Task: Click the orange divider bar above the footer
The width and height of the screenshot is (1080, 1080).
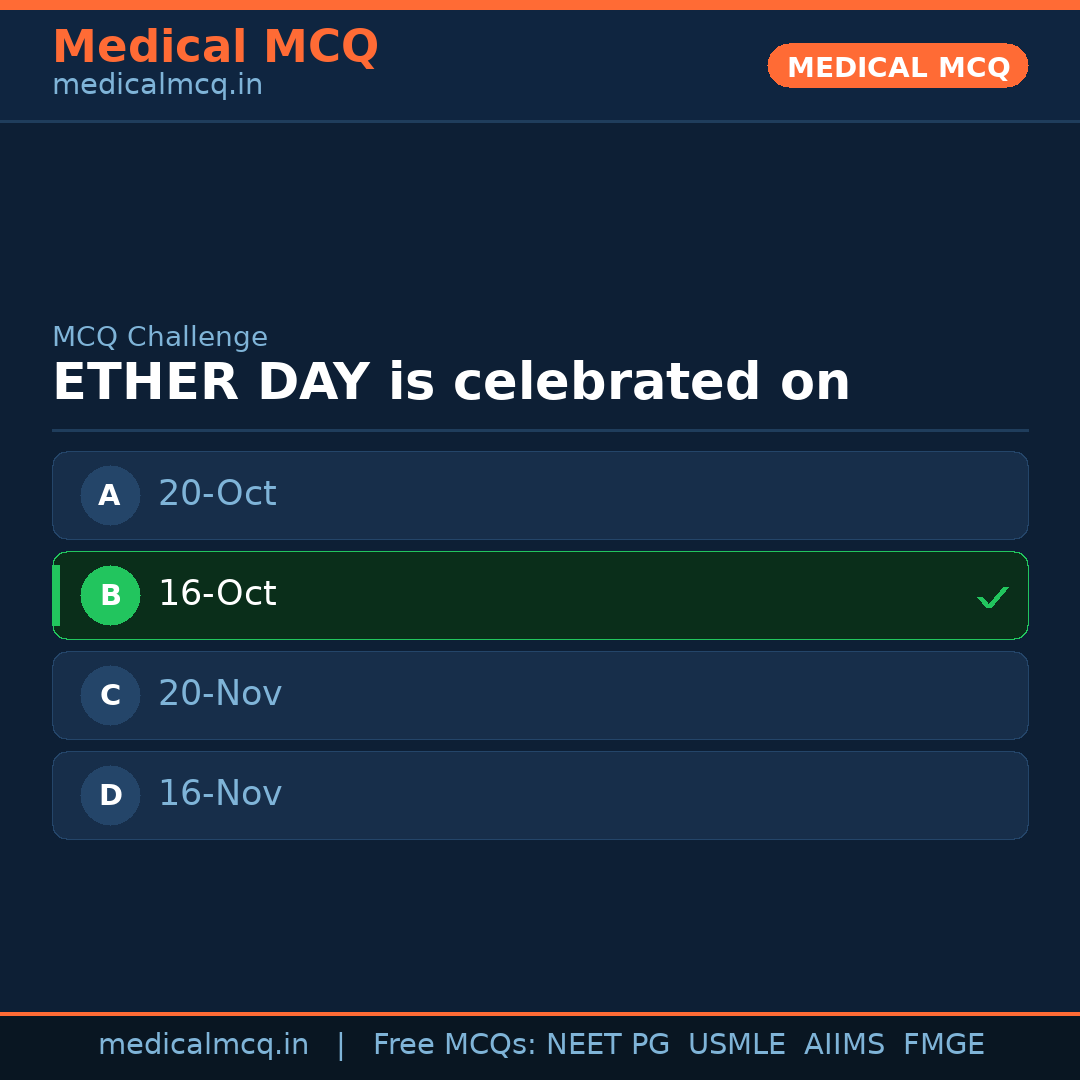Action: pyautogui.click(x=540, y=1012)
